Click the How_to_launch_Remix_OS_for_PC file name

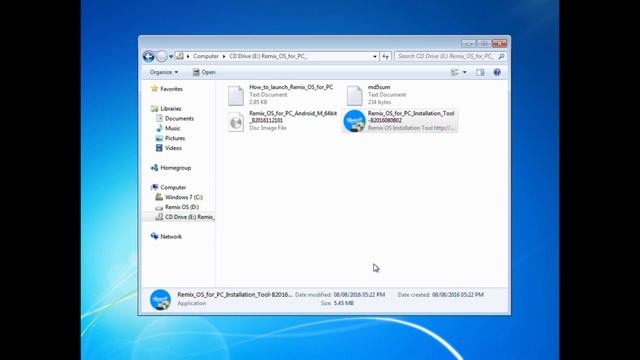click(x=291, y=87)
